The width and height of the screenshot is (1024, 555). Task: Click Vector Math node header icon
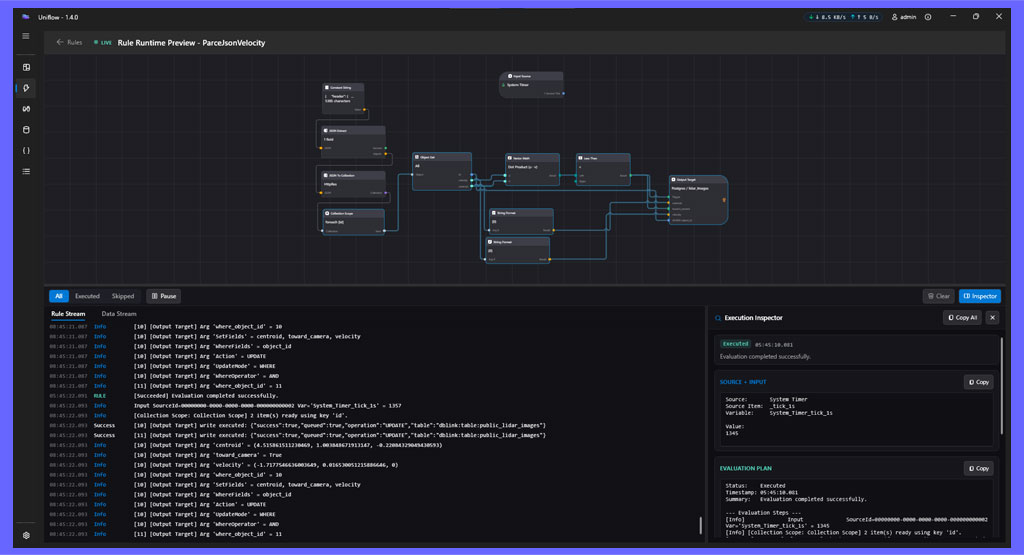[510, 158]
